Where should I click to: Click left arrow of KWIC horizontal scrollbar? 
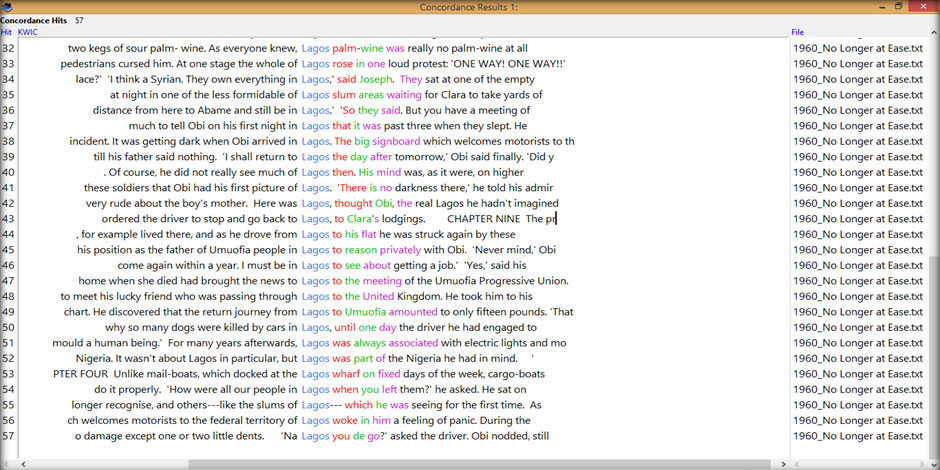[x=23, y=464]
